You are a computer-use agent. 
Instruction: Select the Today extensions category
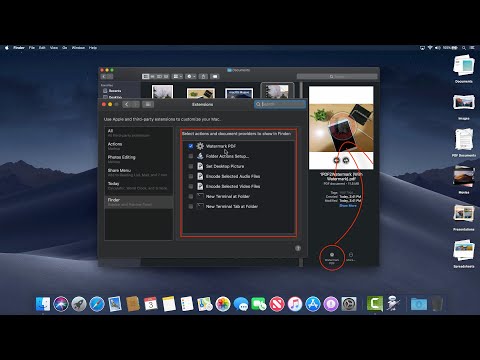pyautogui.click(x=139, y=185)
